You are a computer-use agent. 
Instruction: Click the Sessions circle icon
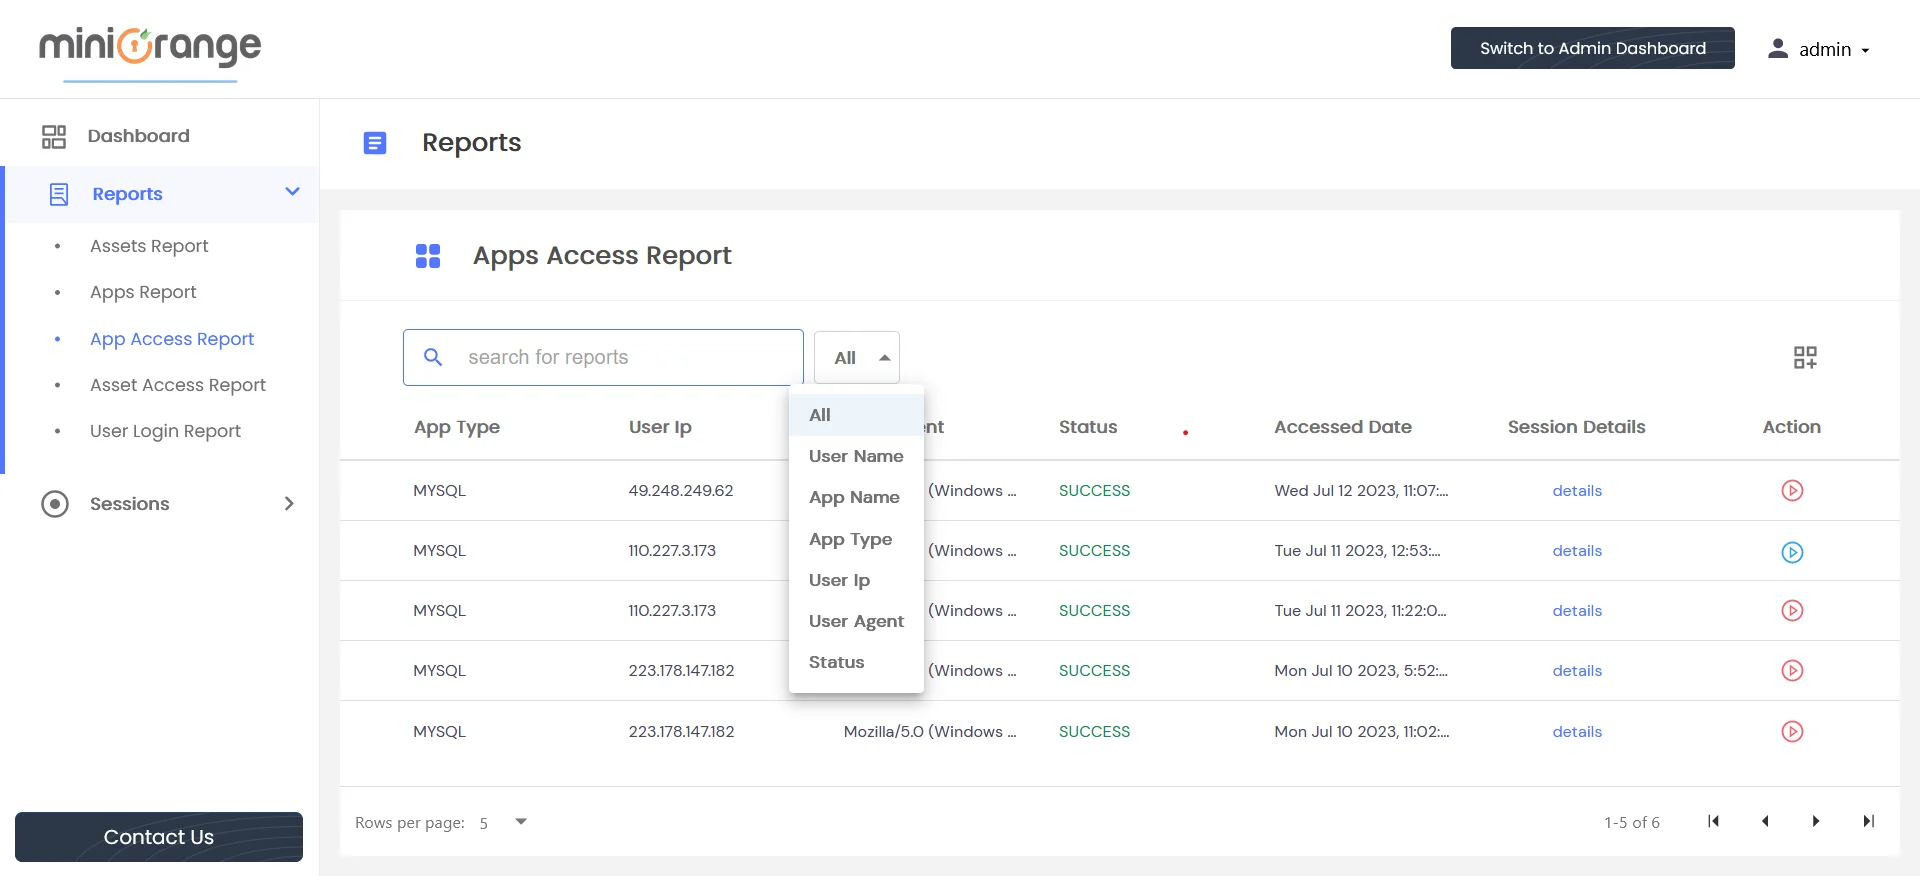coord(55,503)
